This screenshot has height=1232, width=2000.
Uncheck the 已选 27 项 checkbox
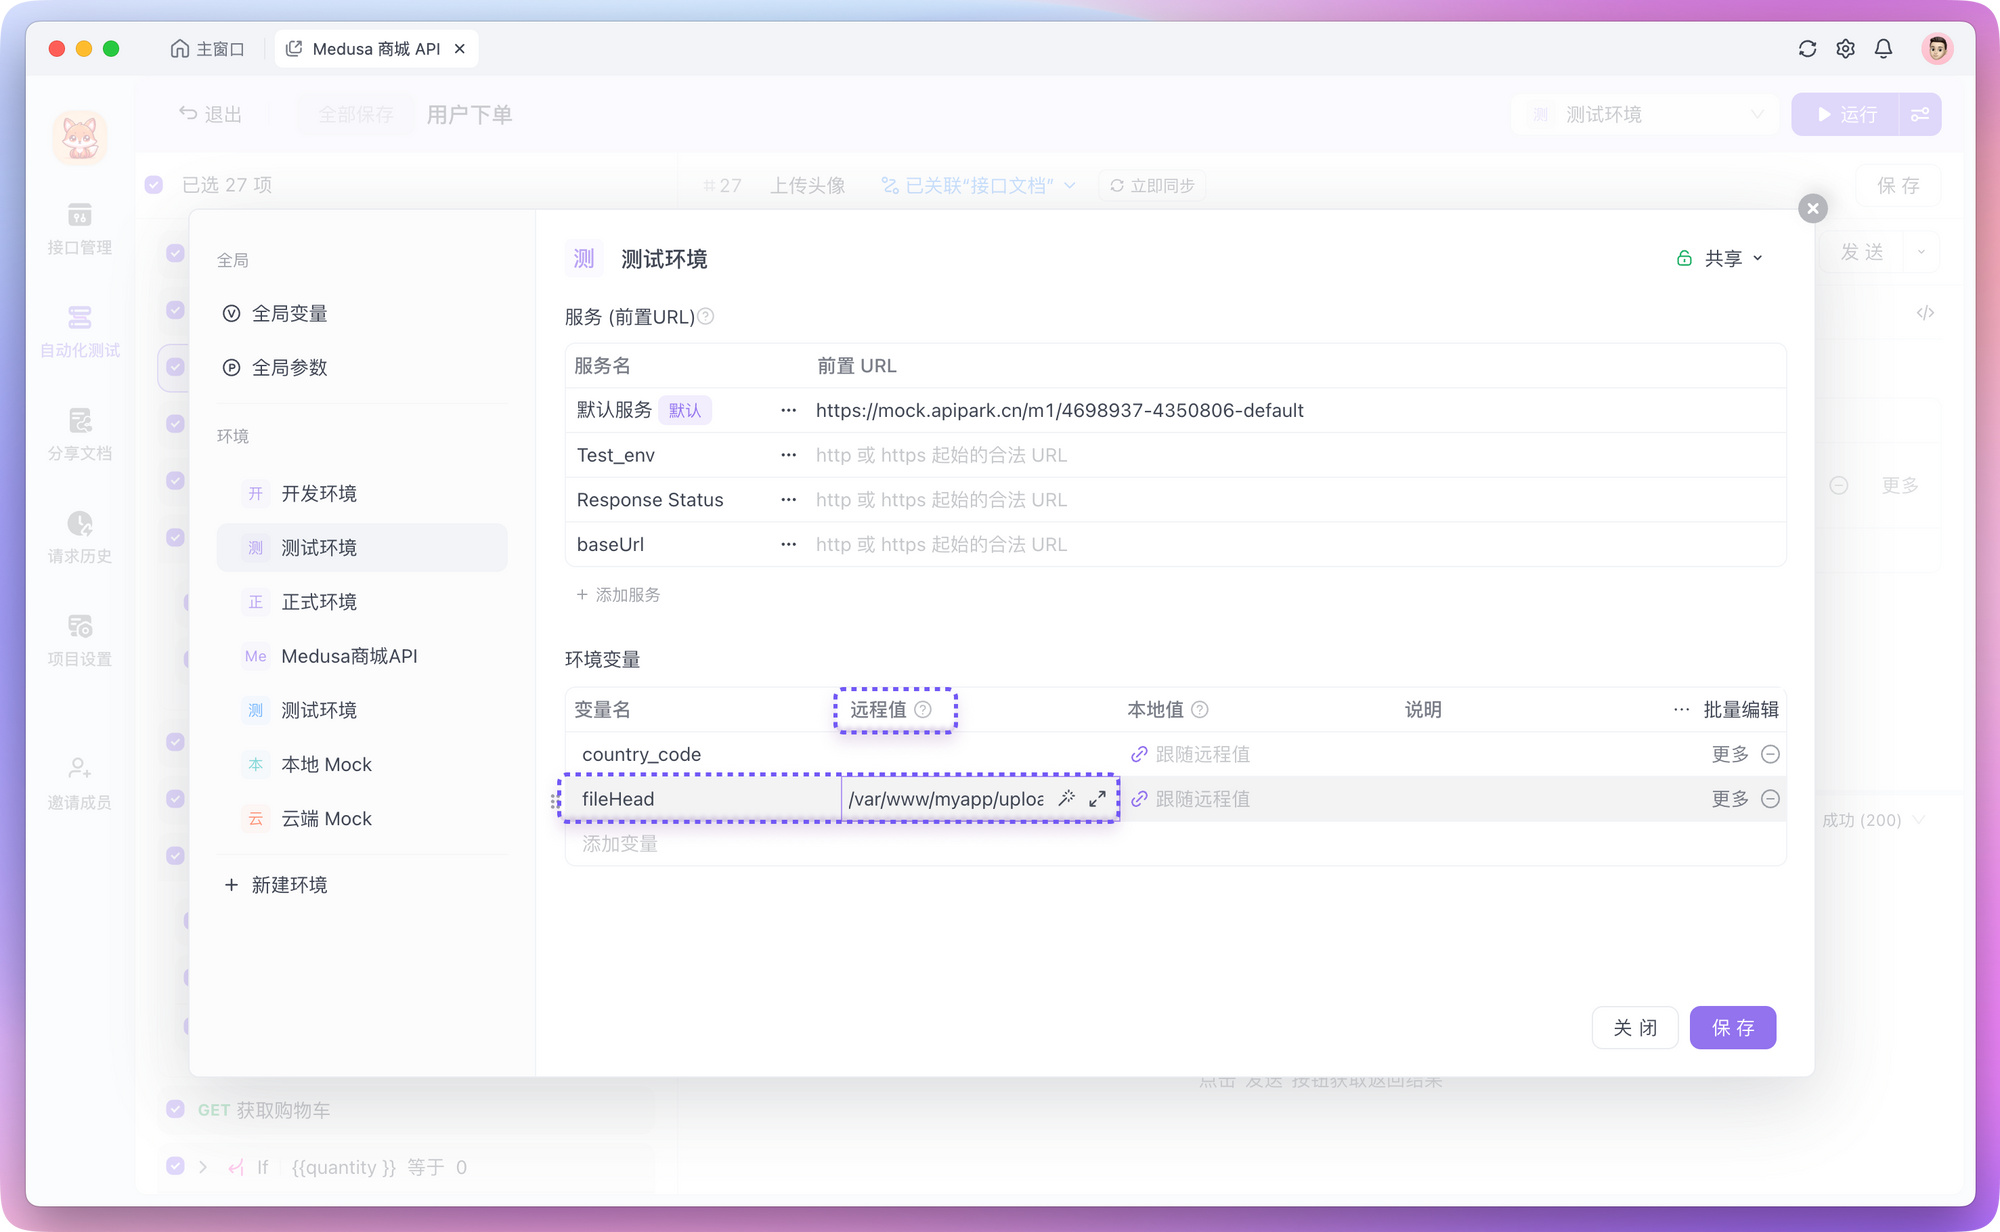point(152,185)
